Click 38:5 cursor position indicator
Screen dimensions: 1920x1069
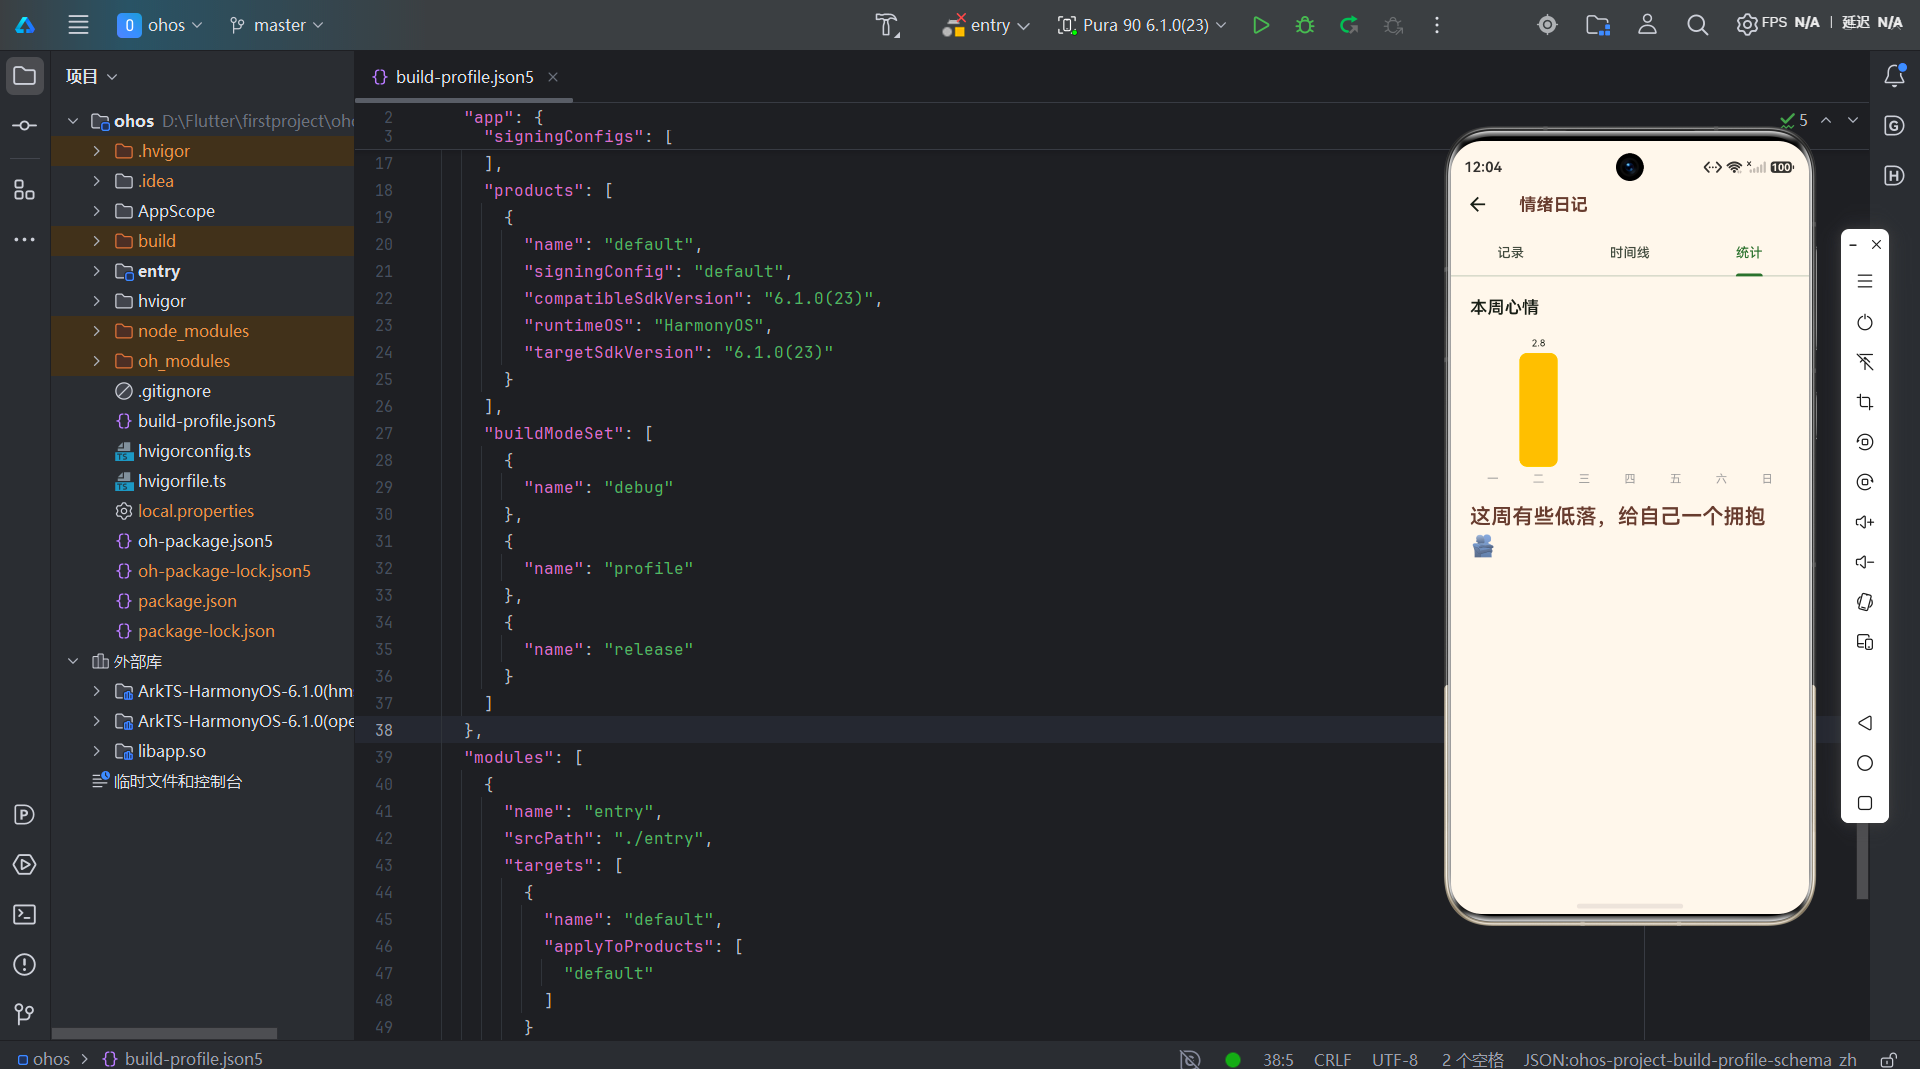(x=1278, y=1059)
